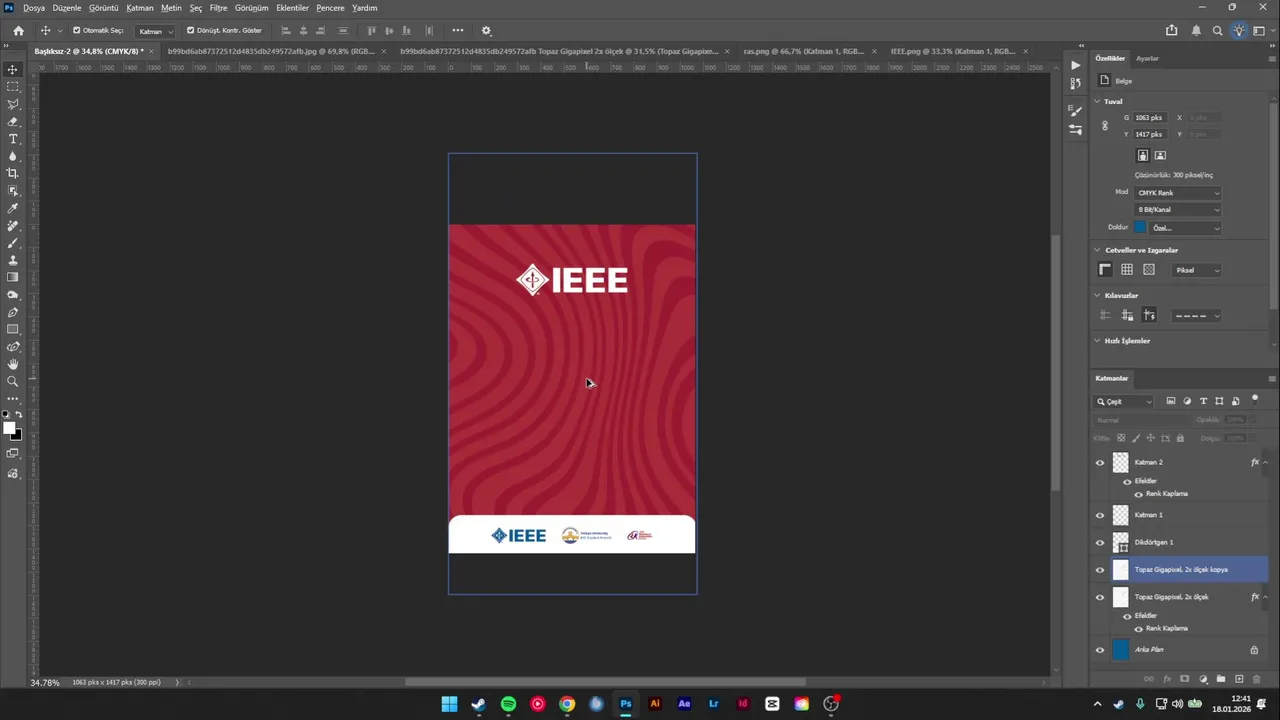Select the Brush tool
The height and width of the screenshot is (720, 1280).
pos(13,243)
